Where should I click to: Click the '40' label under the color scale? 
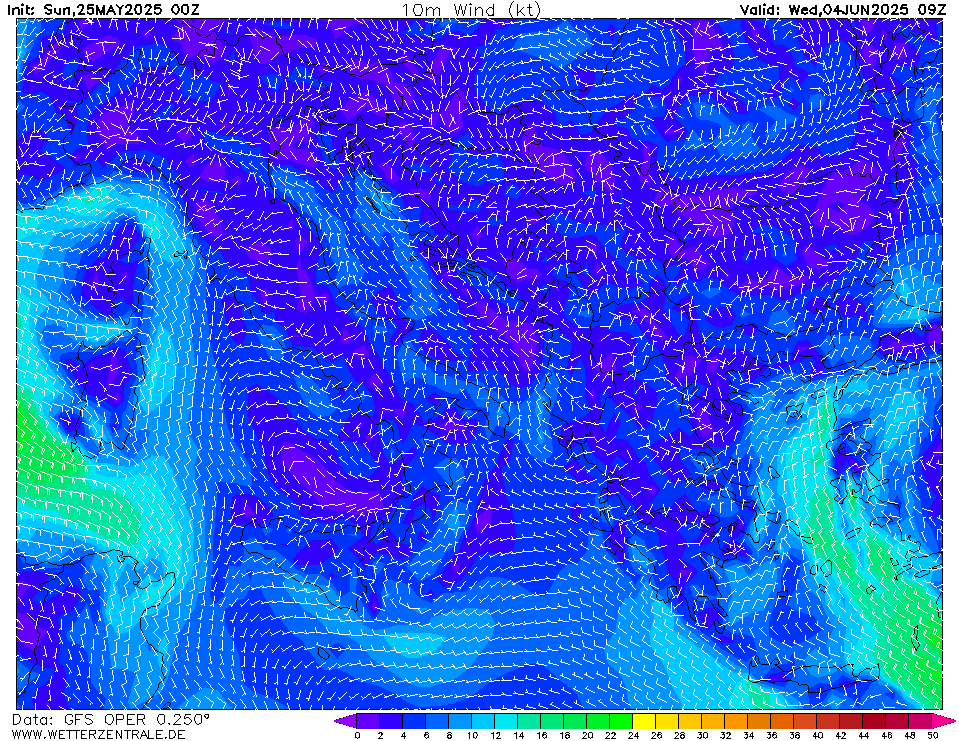click(x=817, y=735)
